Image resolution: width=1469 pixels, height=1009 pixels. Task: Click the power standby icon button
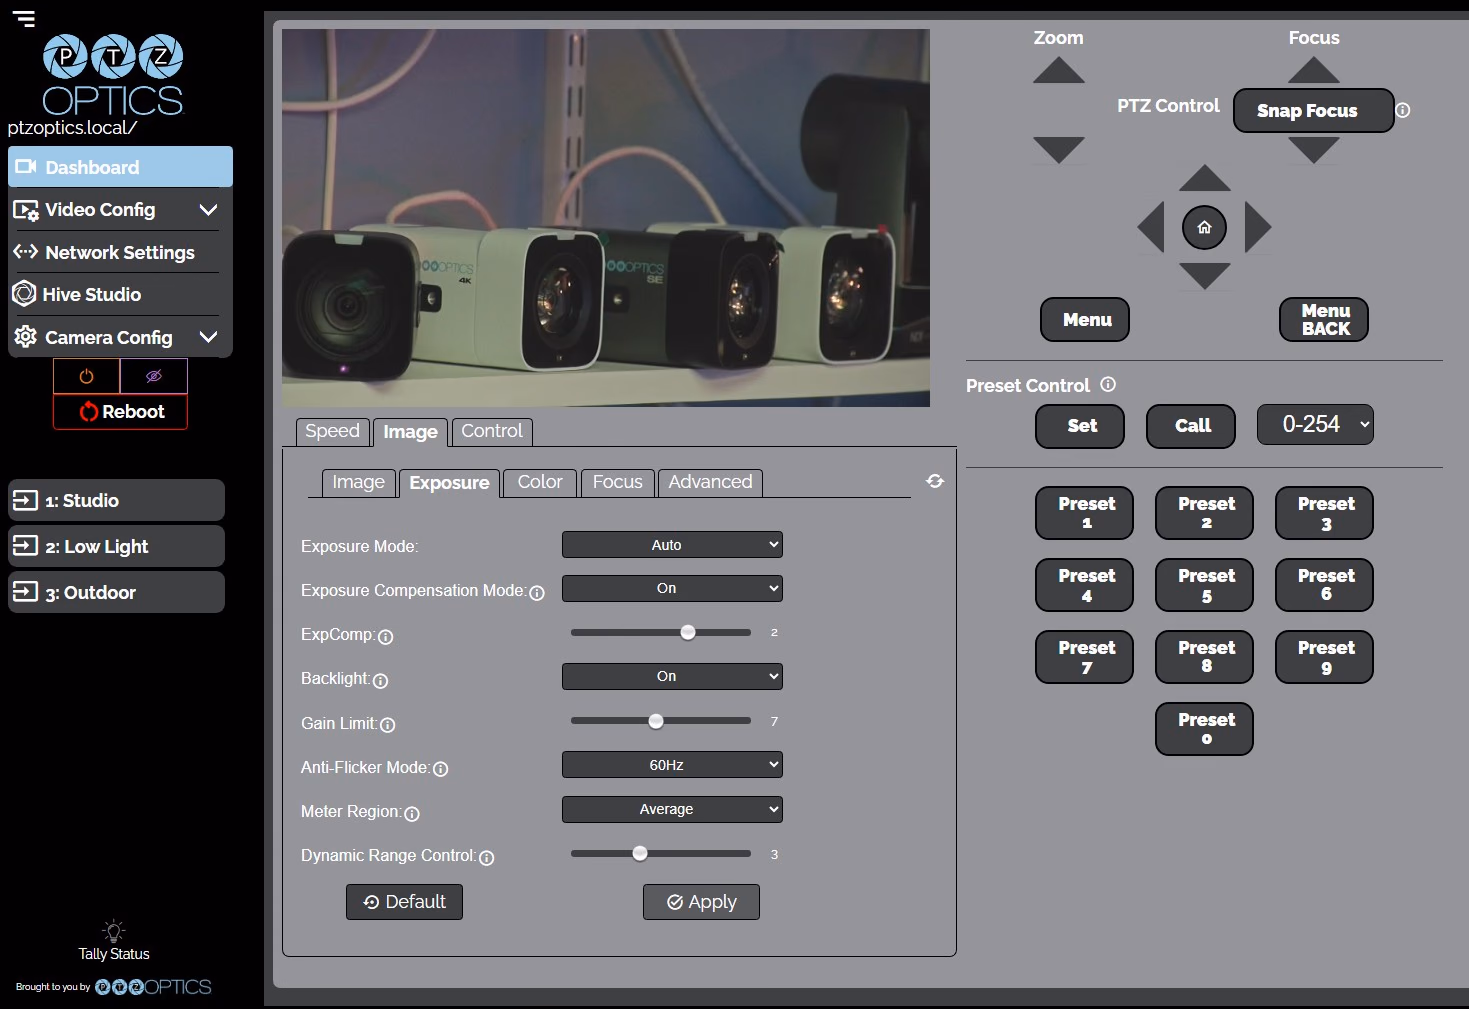(x=86, y=376)
